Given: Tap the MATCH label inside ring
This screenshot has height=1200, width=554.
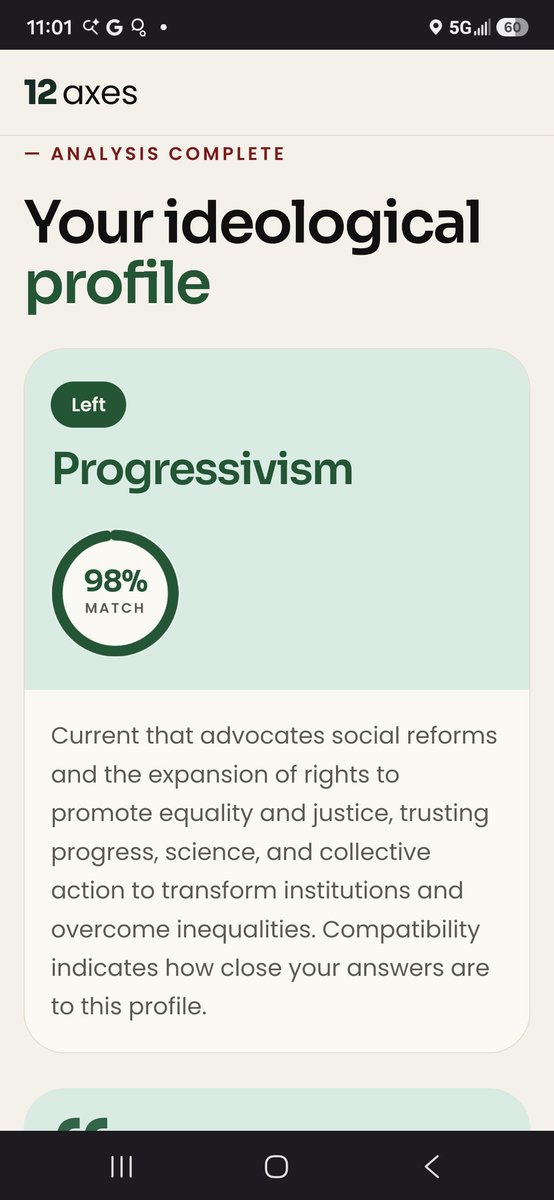Looking at the screenshot, I should [115, 608].
